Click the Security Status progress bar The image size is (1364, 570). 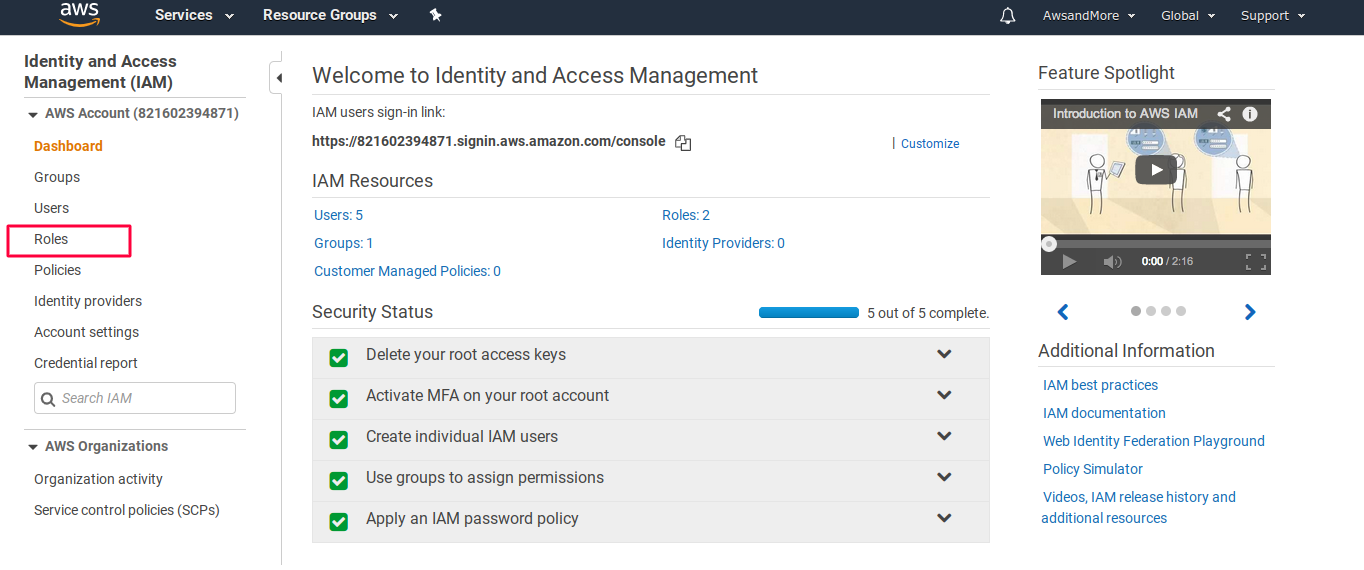pos(809,313)
